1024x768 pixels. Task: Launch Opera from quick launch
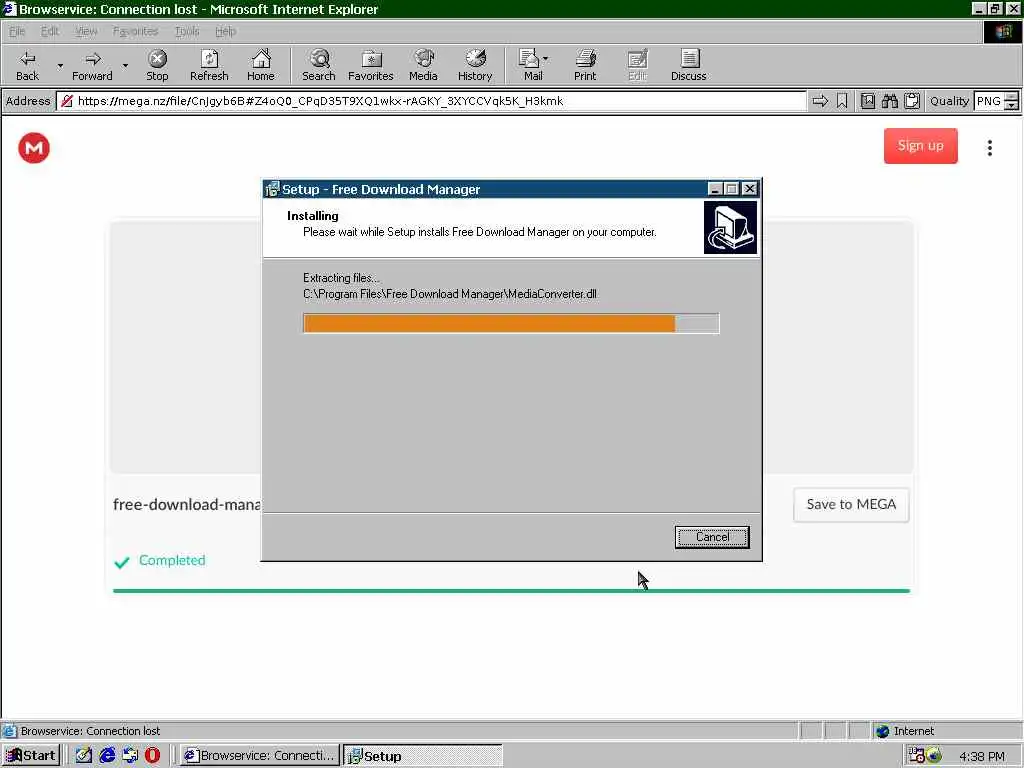152,756
